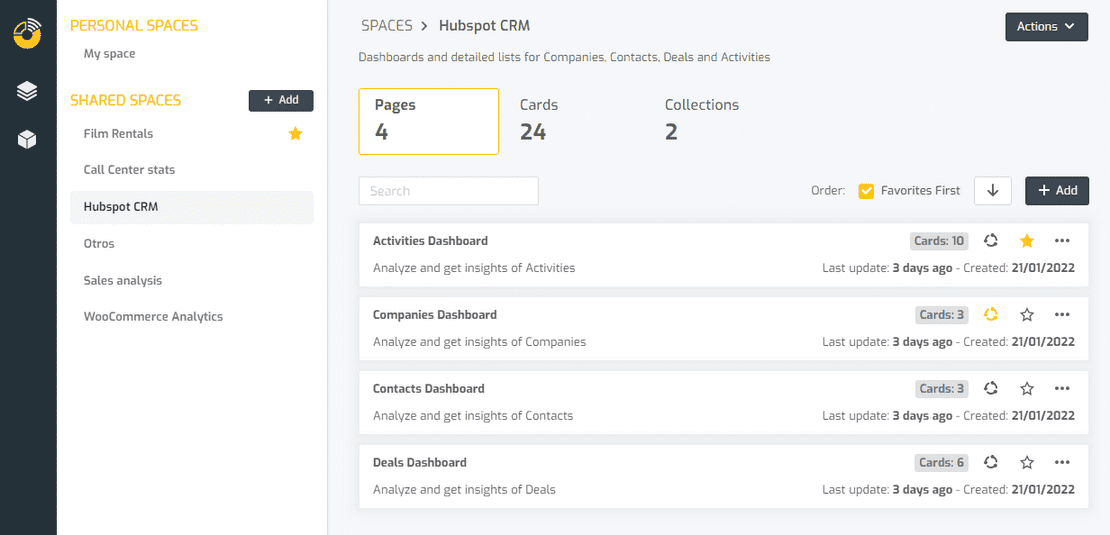
Task: Mark Contacts Dashboard as favorite
Action: (x=1027, y=388)
